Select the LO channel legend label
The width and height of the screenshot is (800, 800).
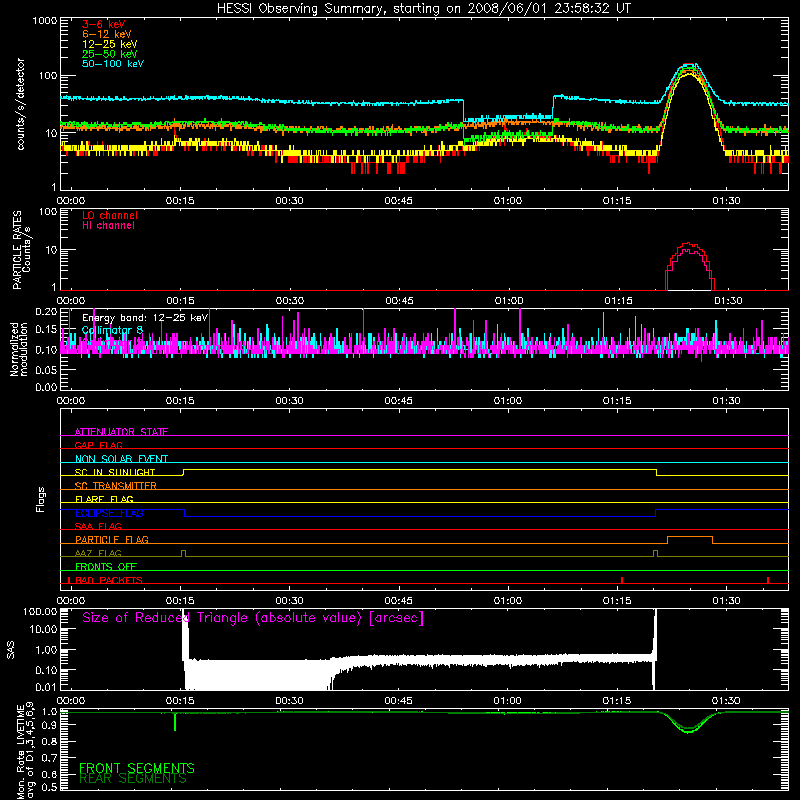[x=110, y=215]
